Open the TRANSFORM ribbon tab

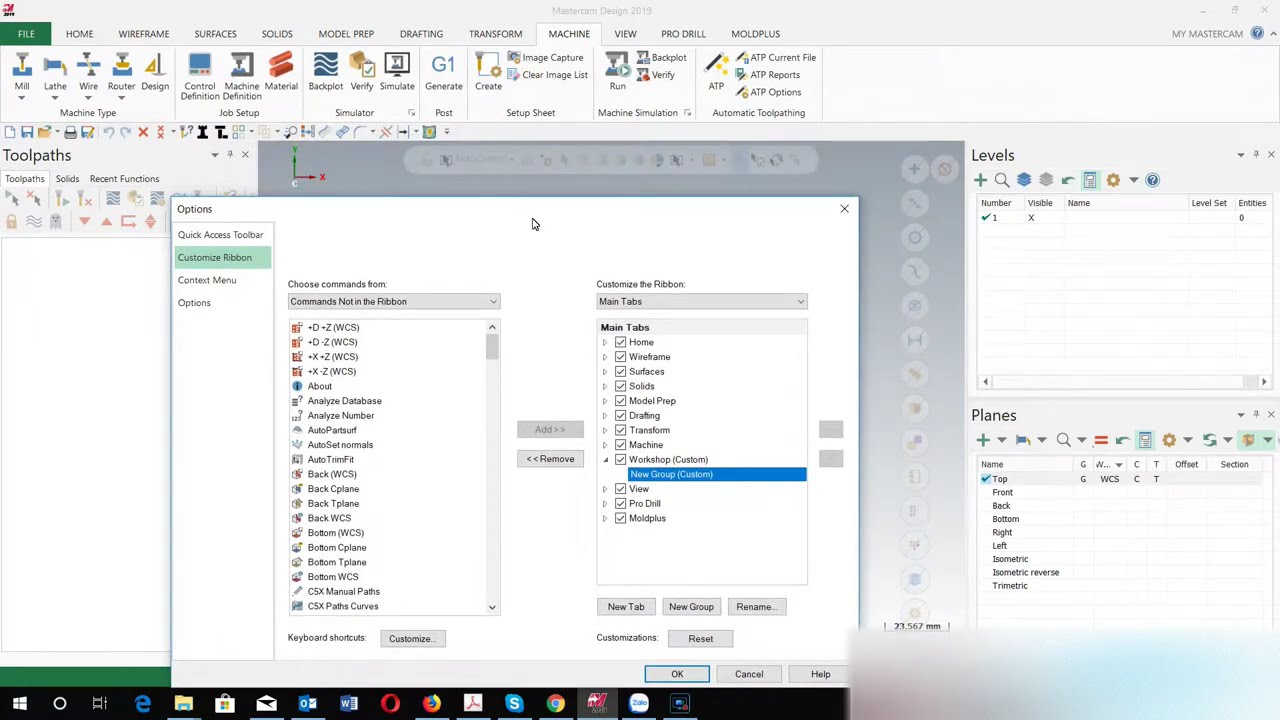point(495,34)
